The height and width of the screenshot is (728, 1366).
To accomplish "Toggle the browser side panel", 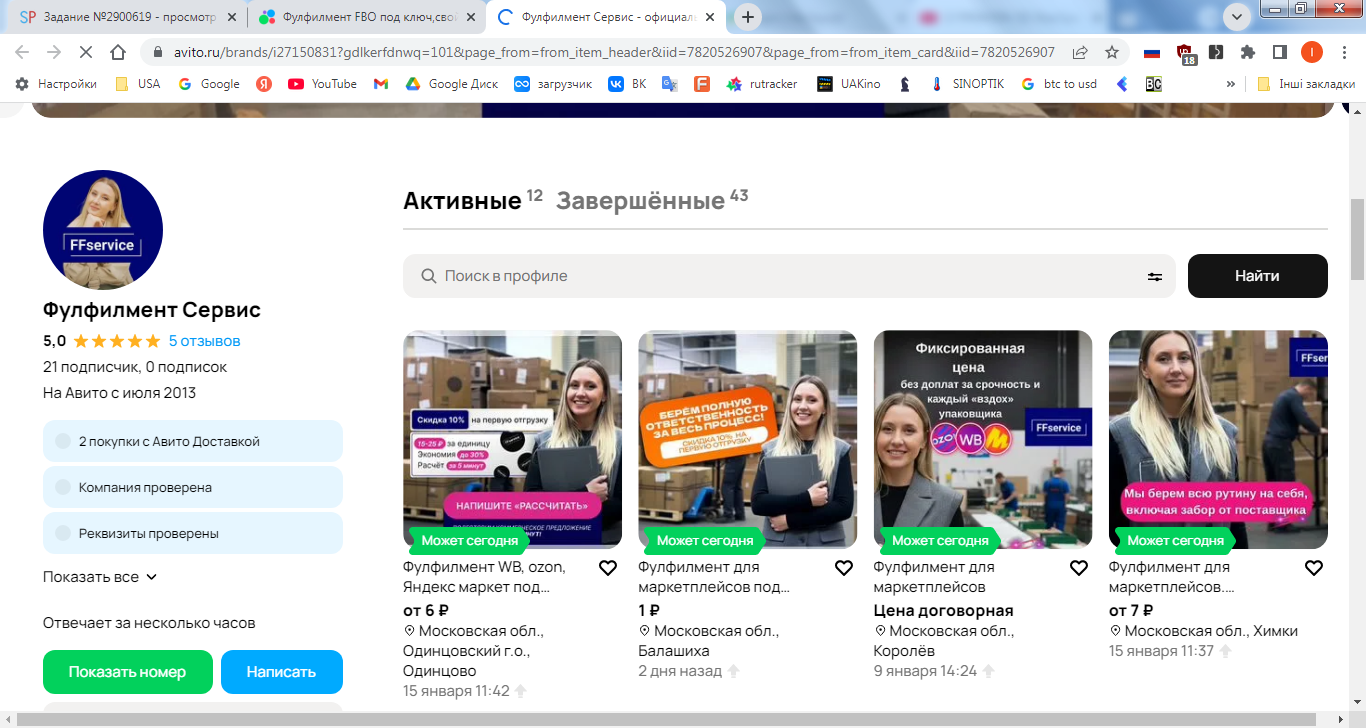I will tap(1279, 52).
